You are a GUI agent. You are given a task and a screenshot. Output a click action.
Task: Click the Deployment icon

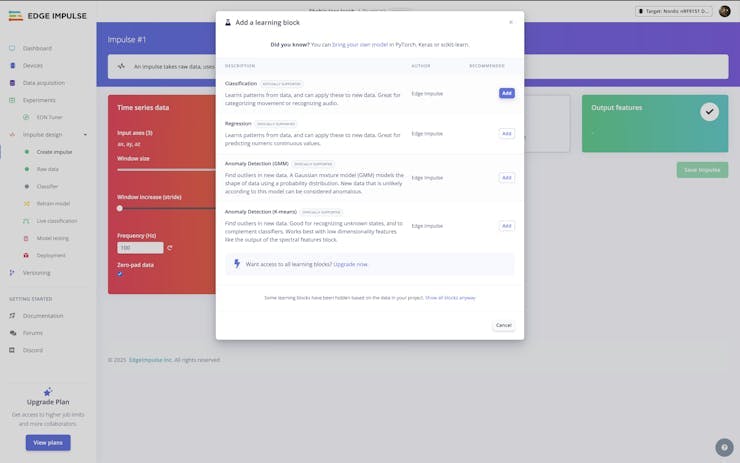click(26, 255)
